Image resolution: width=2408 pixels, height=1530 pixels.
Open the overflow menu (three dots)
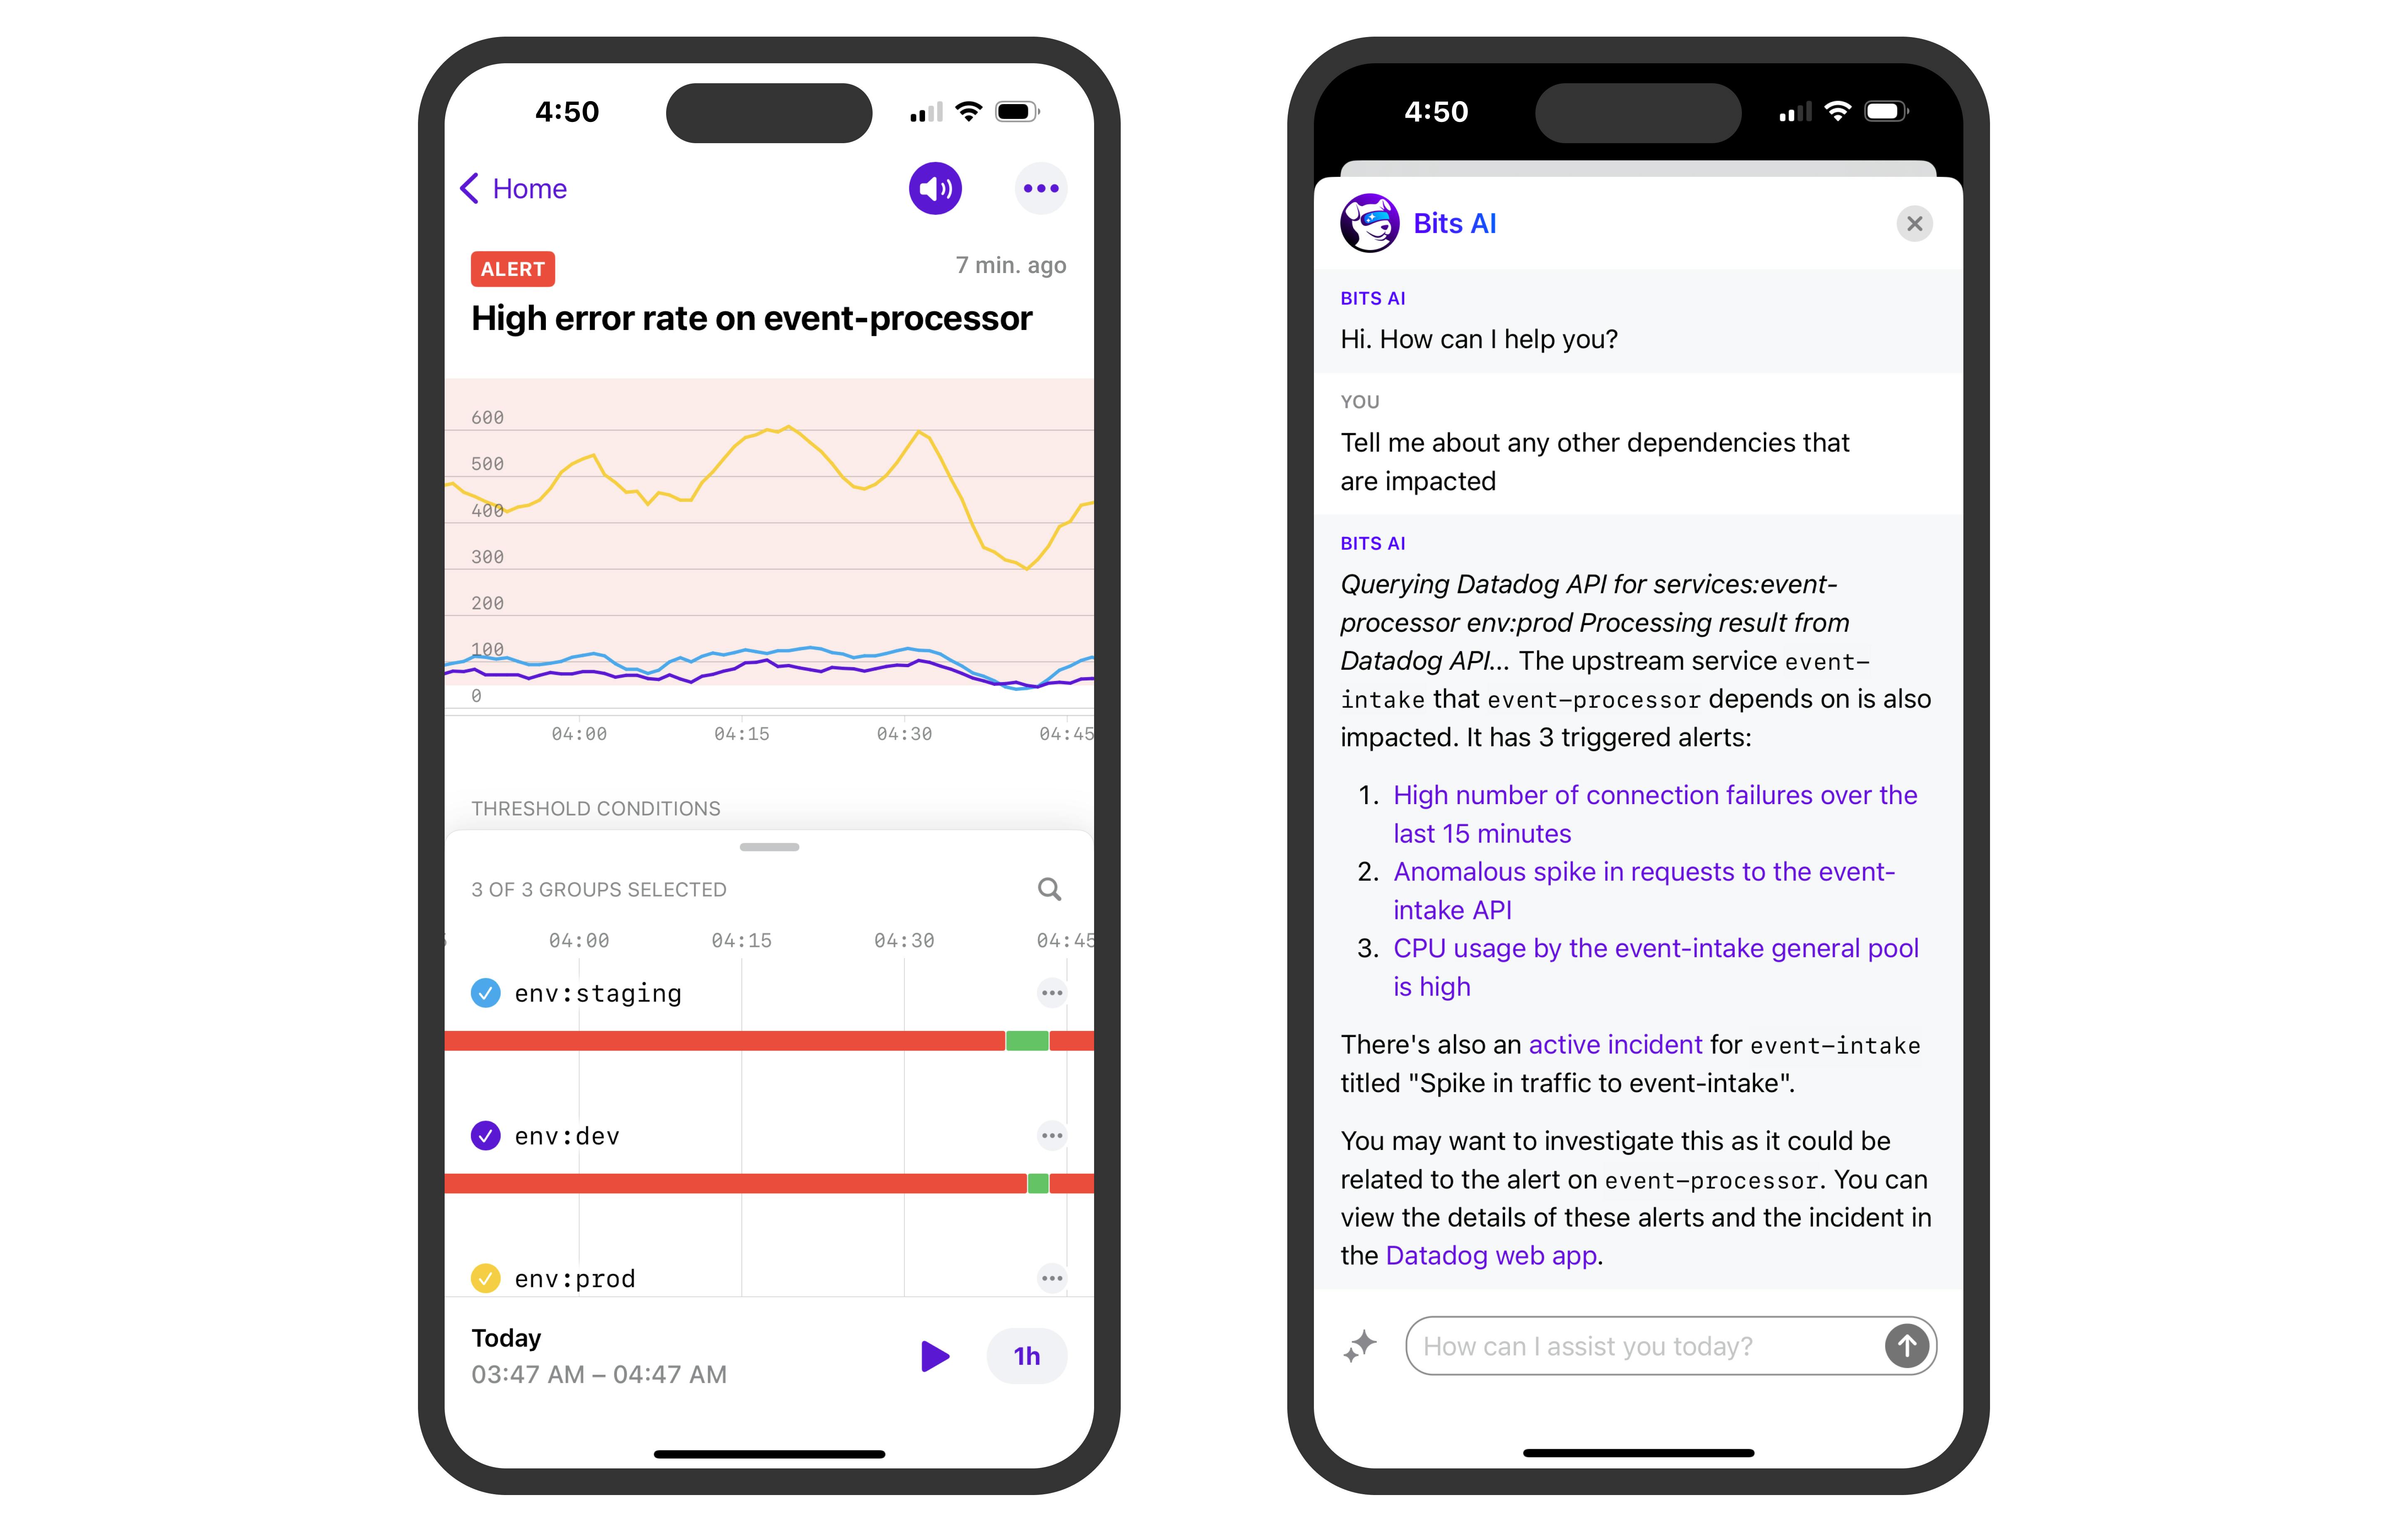1042,188
